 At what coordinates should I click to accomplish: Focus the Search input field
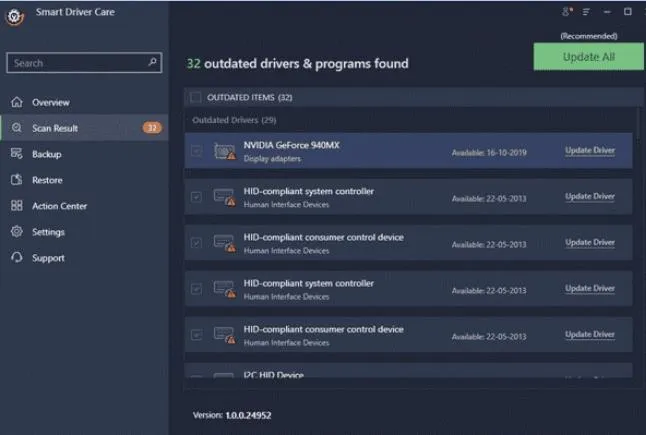[x=75, y=63]
